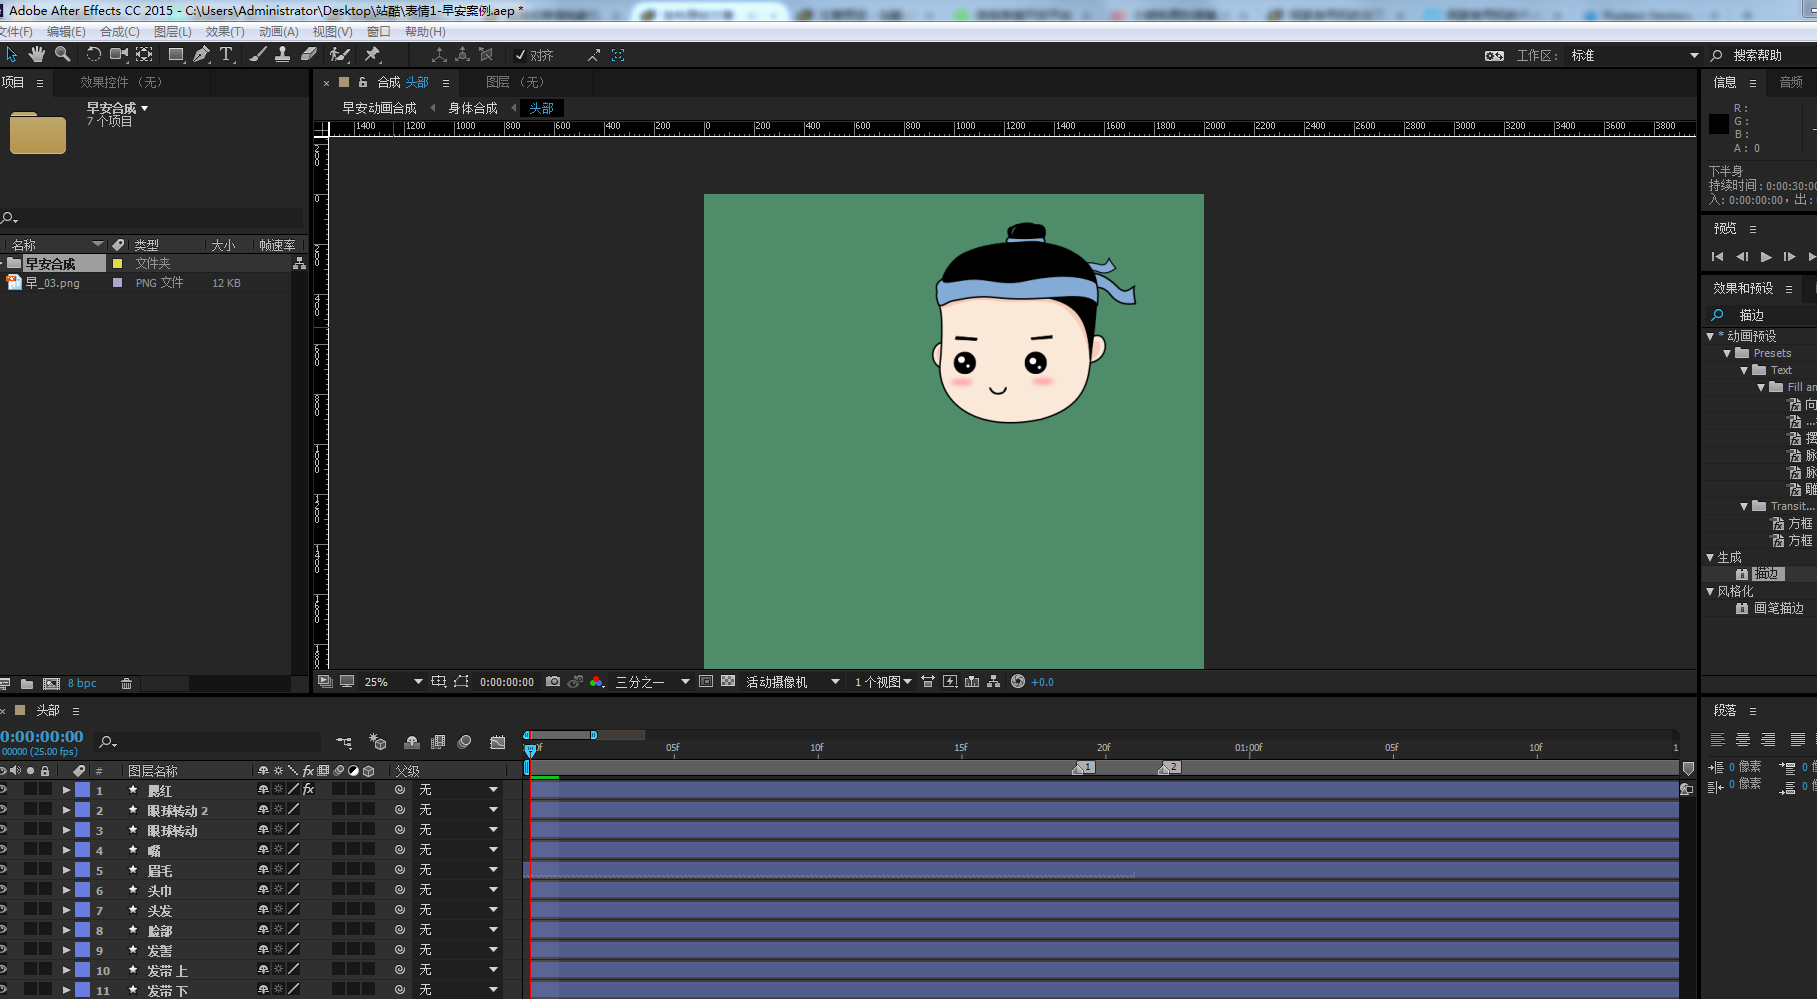Play the preview
The height and width of the screenshot is (999, 1817).
[x=1766, y=257]
